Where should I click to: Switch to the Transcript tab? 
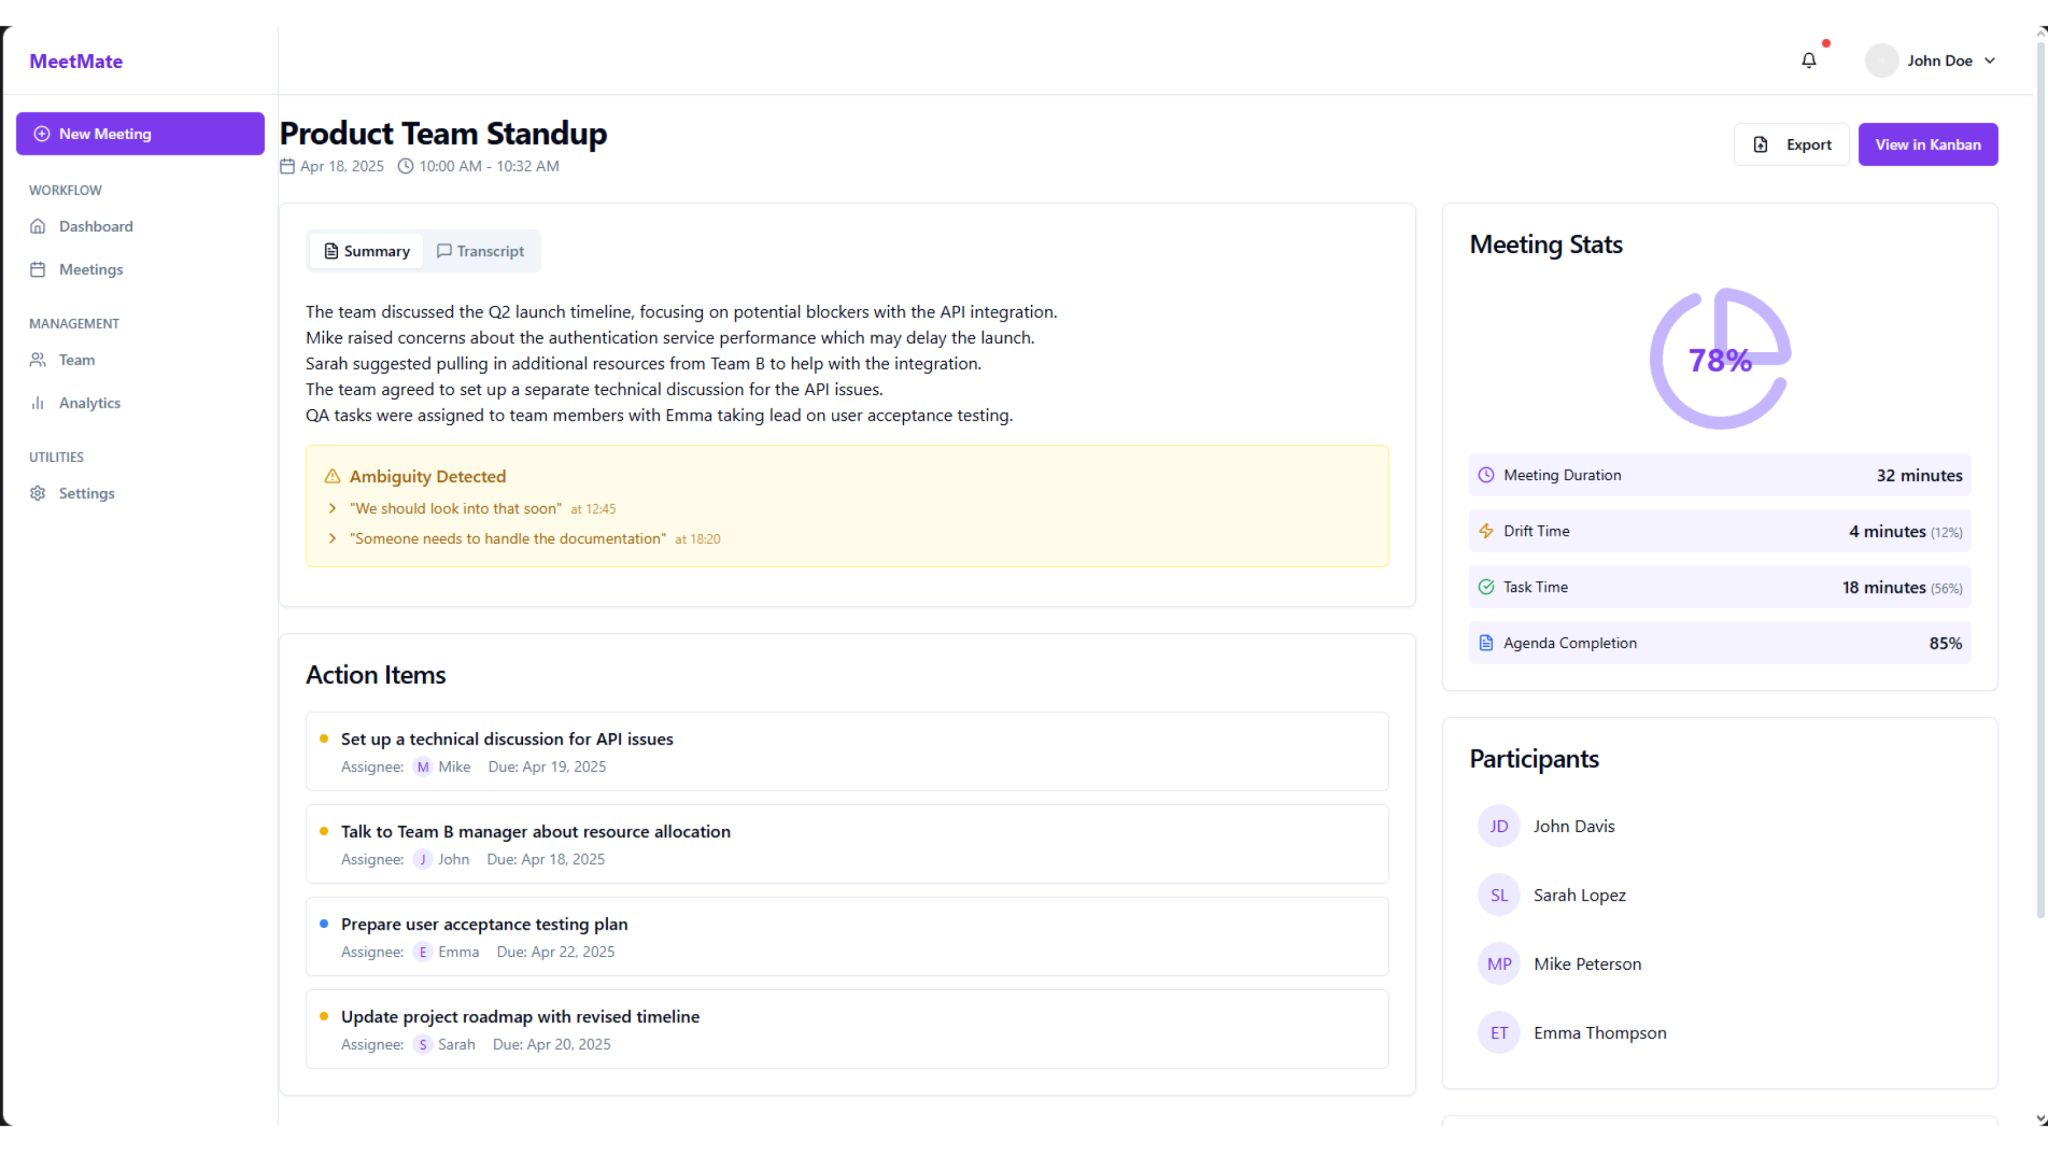pyautogui.click(x=481, y=251)
